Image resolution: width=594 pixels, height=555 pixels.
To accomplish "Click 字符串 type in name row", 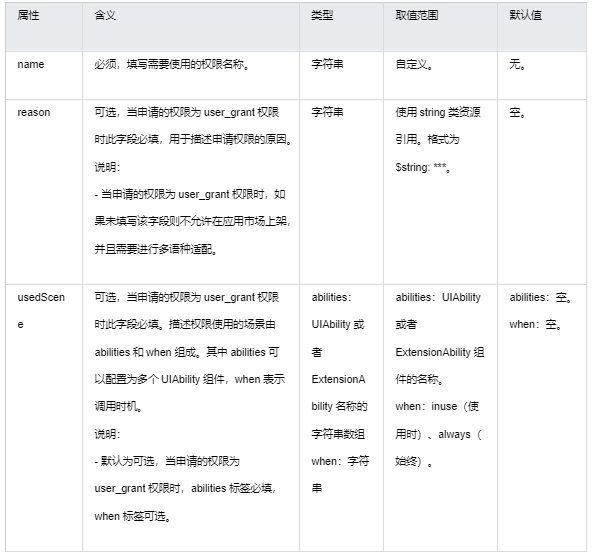I will pyautogui.click(x=327, y=64).
